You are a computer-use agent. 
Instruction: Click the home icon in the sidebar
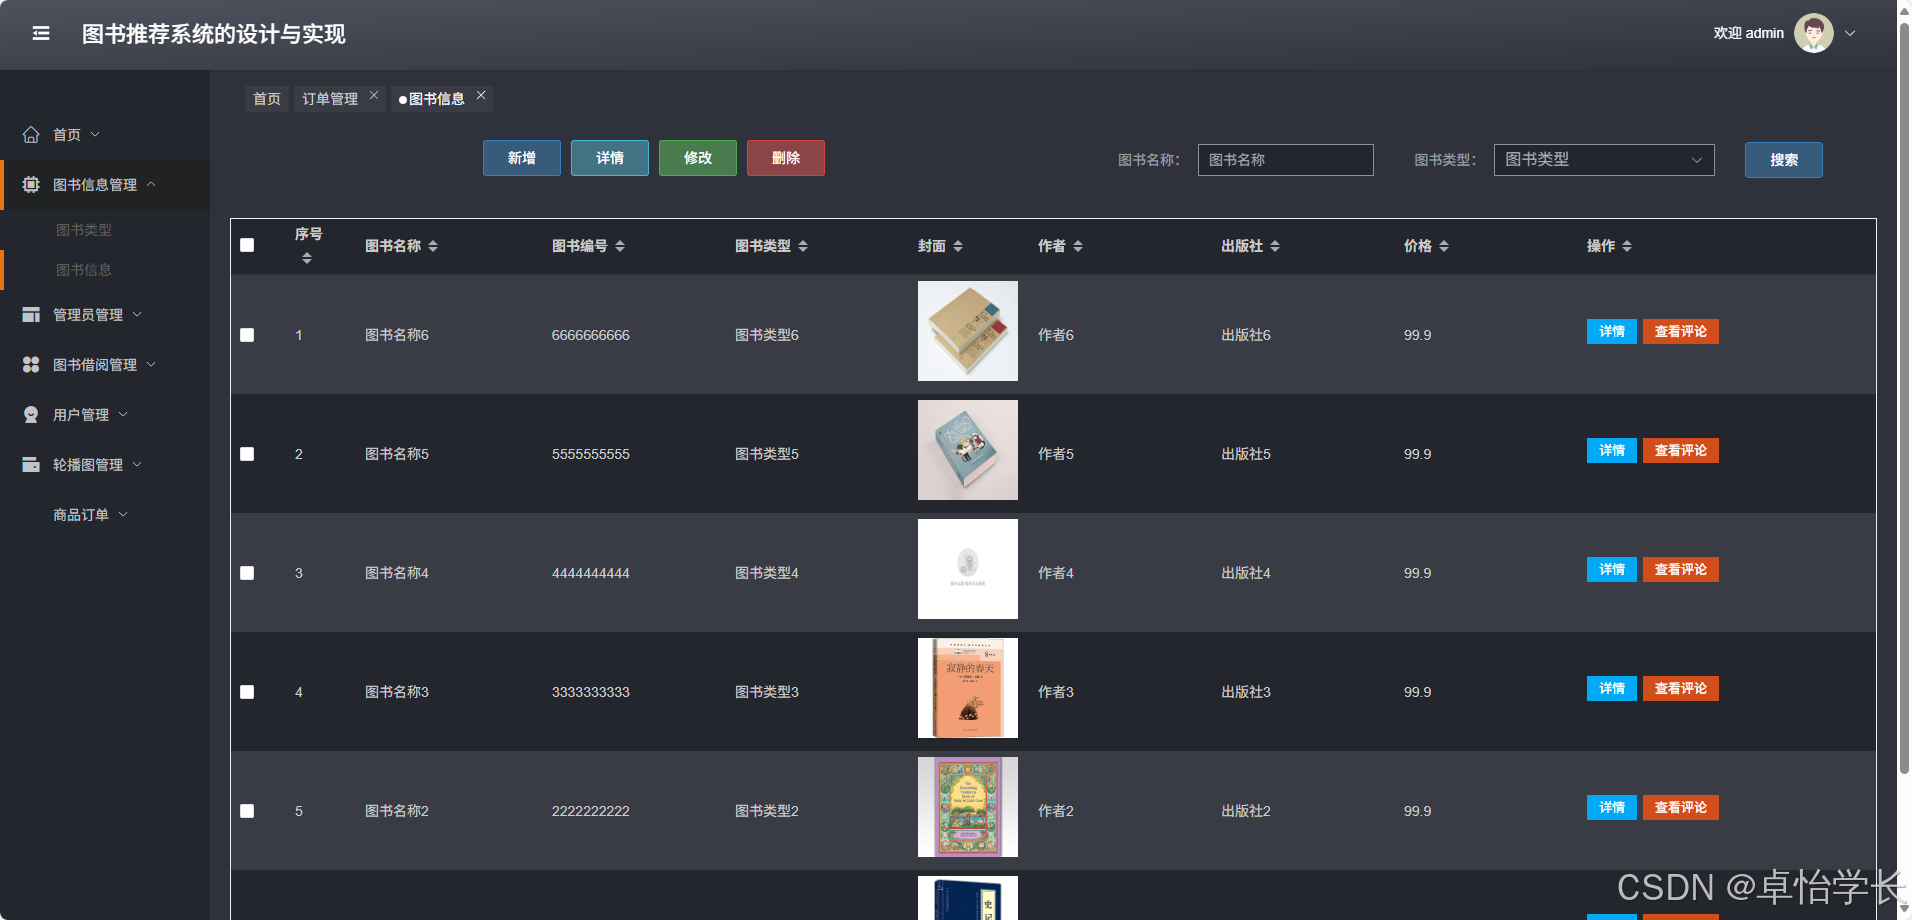[31, 134]
